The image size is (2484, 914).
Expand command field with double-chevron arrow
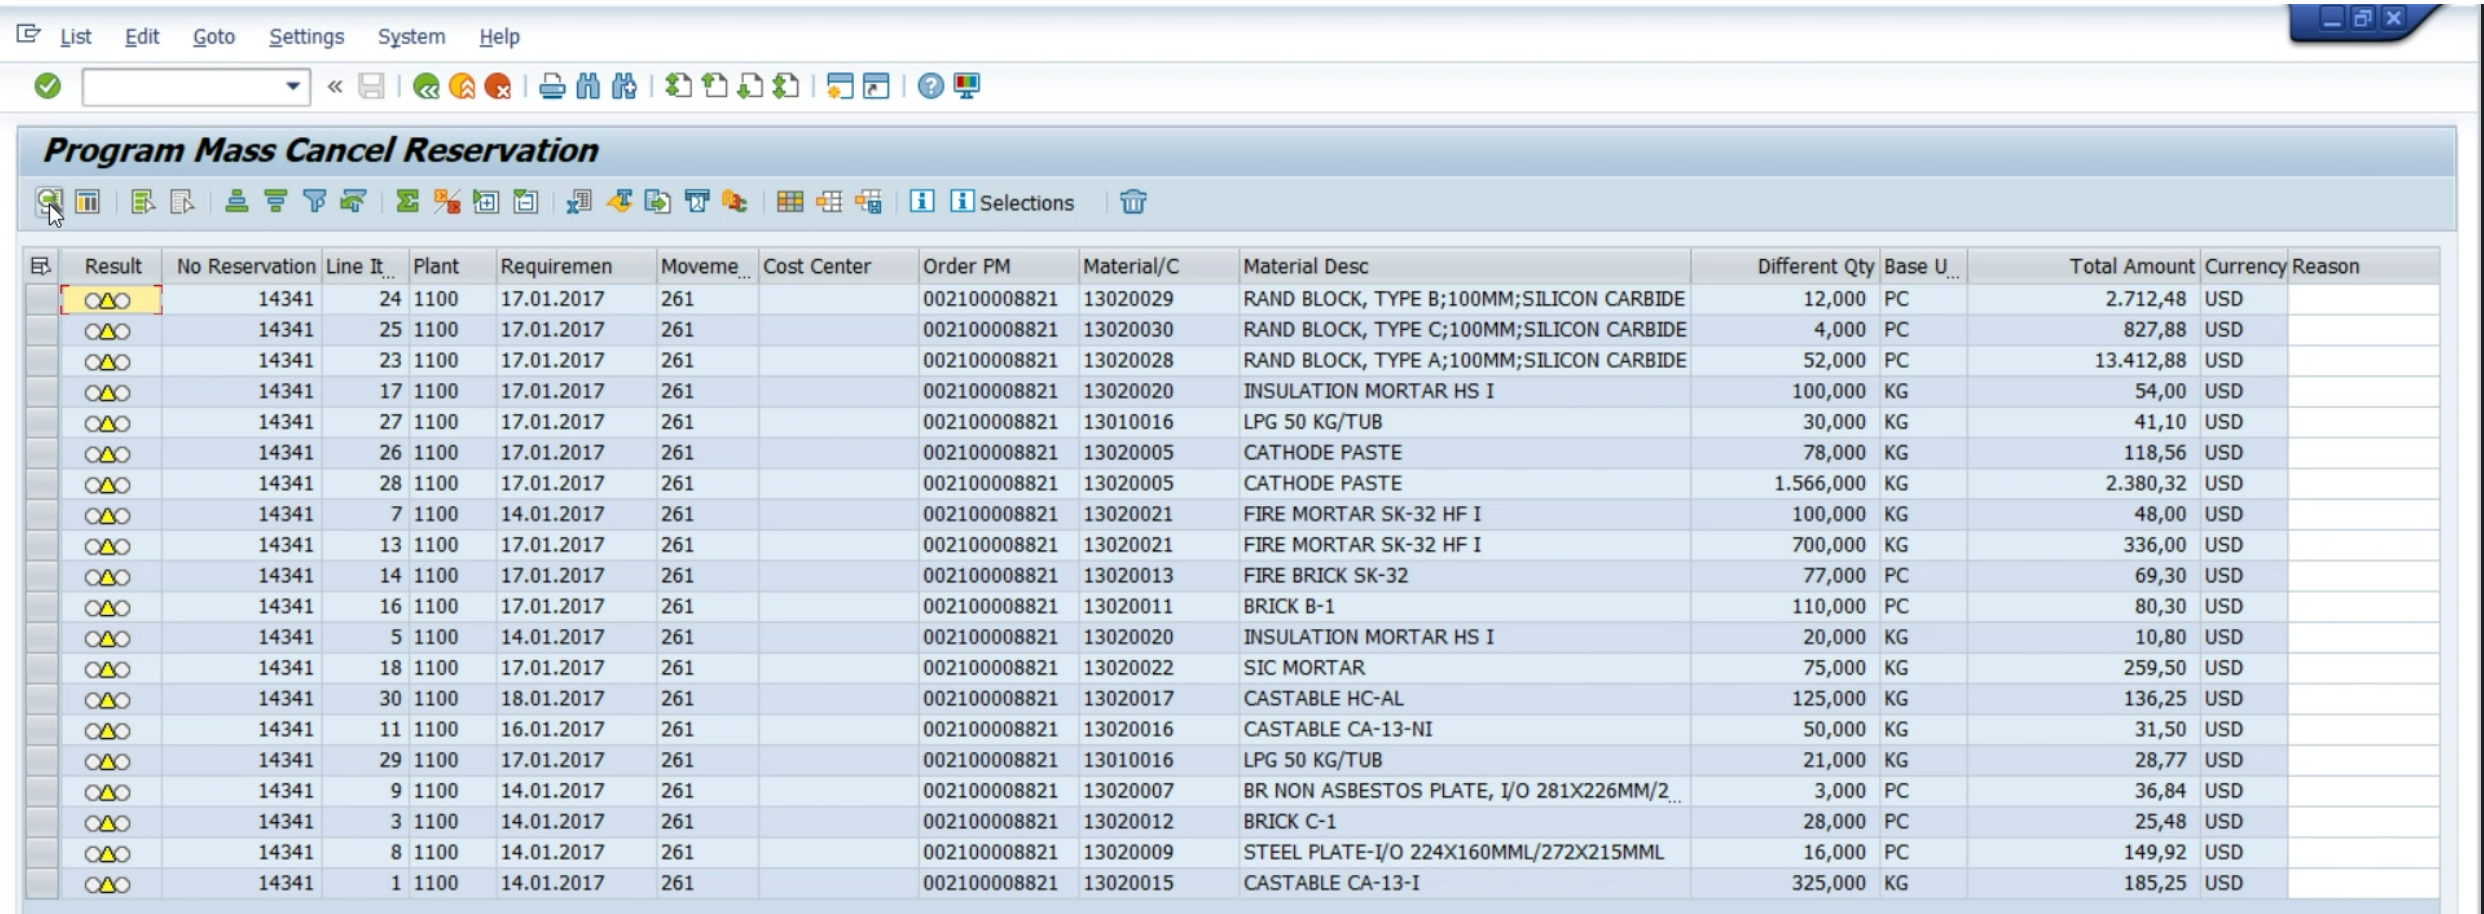(x=335, y=87)
